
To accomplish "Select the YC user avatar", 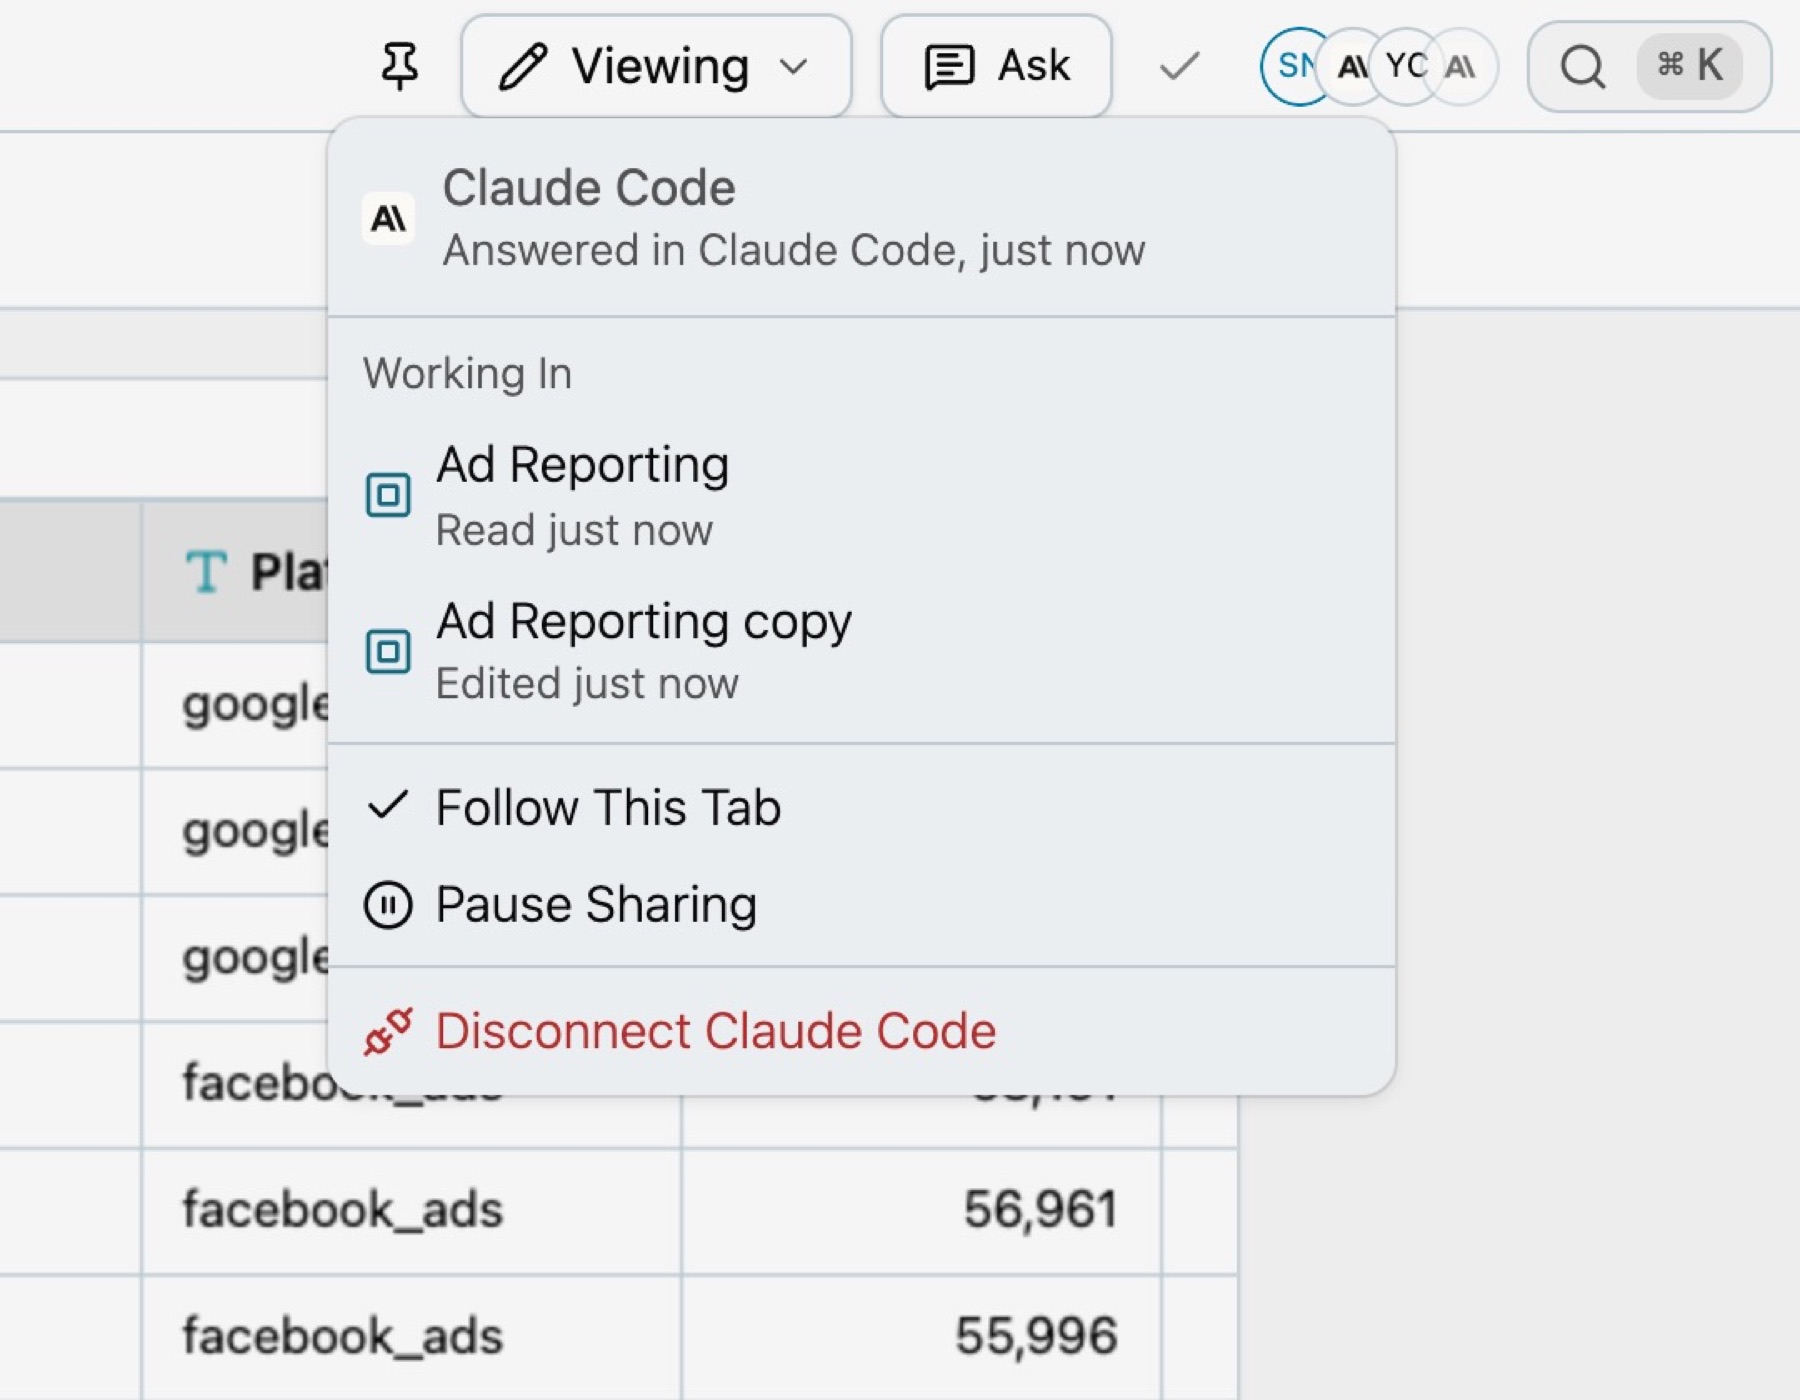I will [x=1405, y=66].
